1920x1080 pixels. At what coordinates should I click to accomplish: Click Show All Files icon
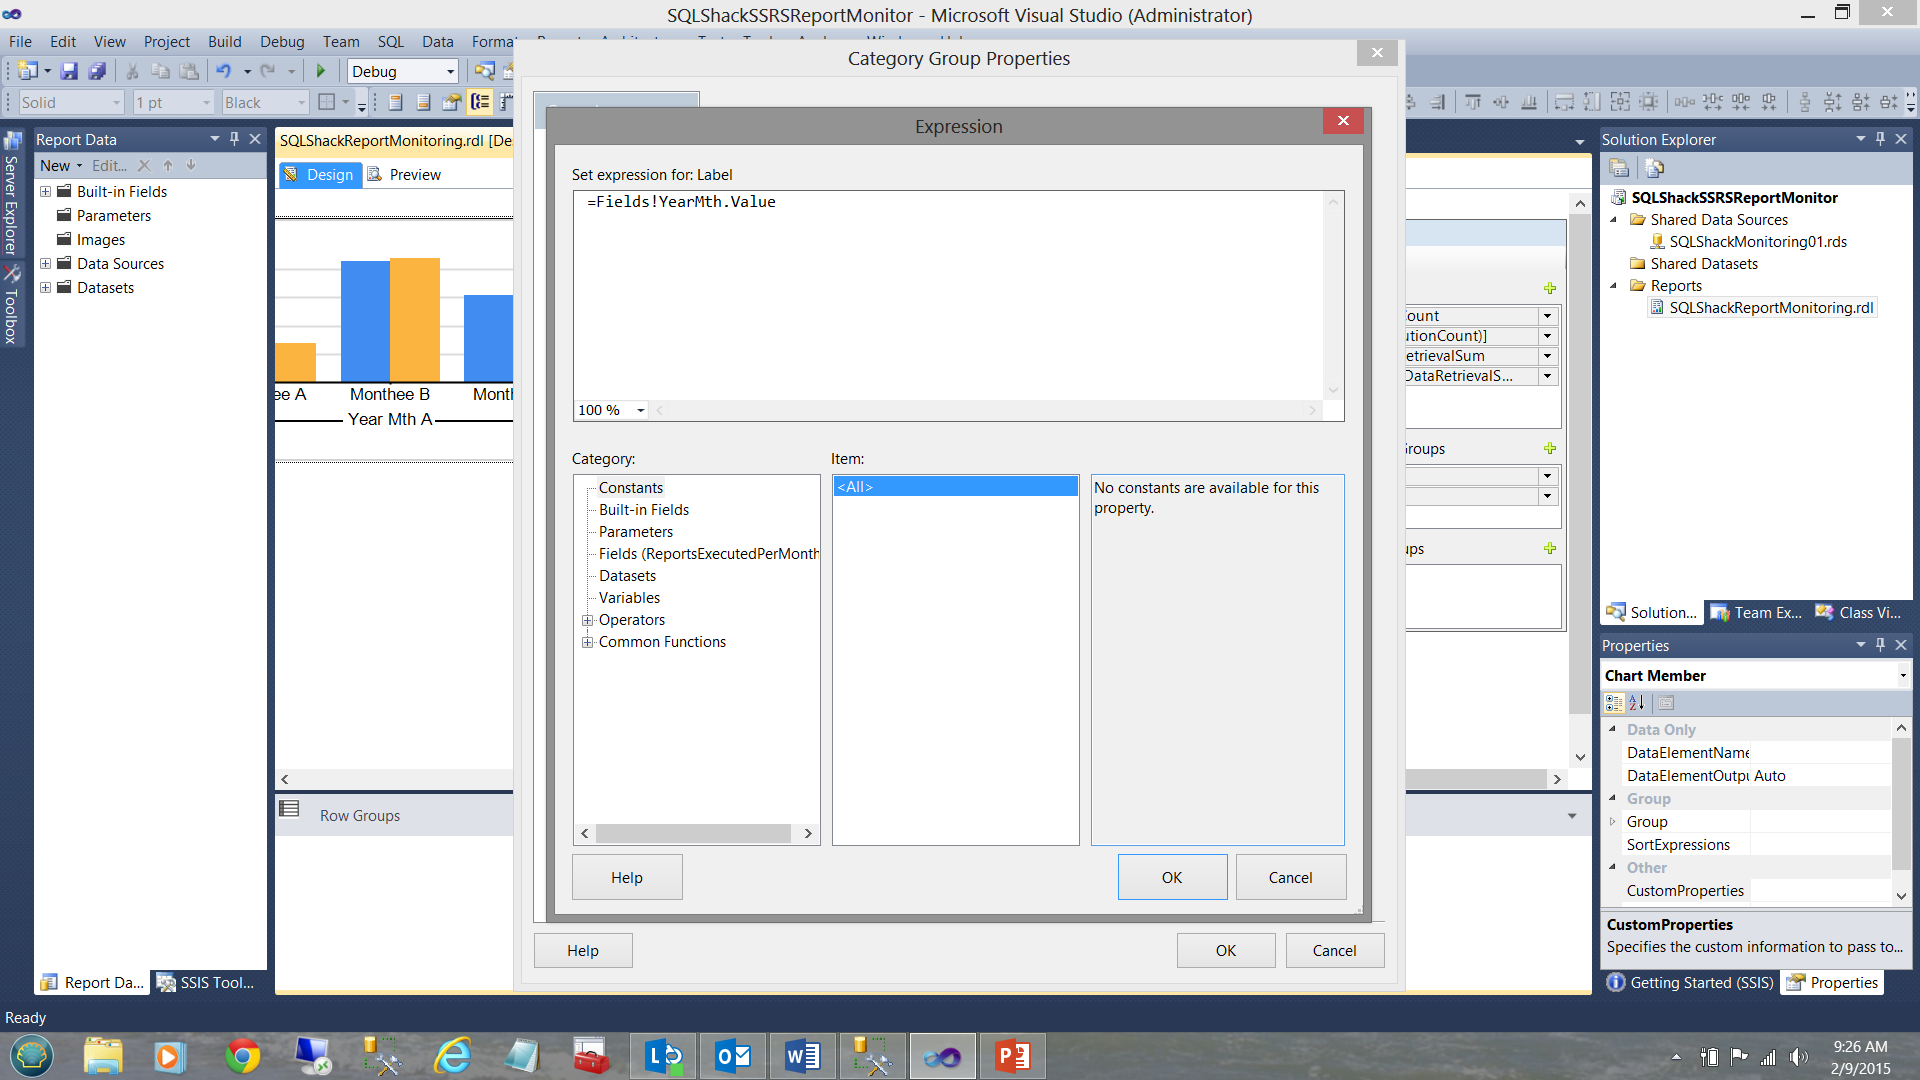click(x=1654, y=168)
